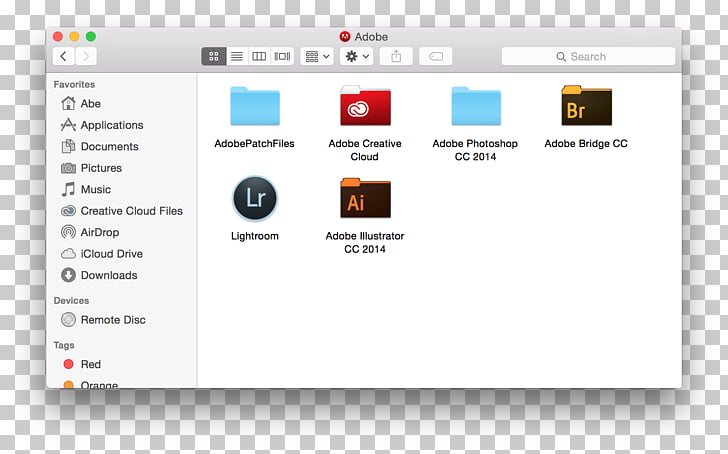Open Documents in the sidebar
Image resolution: width=728 pixels, height=454 pixels.
point(122,146)
